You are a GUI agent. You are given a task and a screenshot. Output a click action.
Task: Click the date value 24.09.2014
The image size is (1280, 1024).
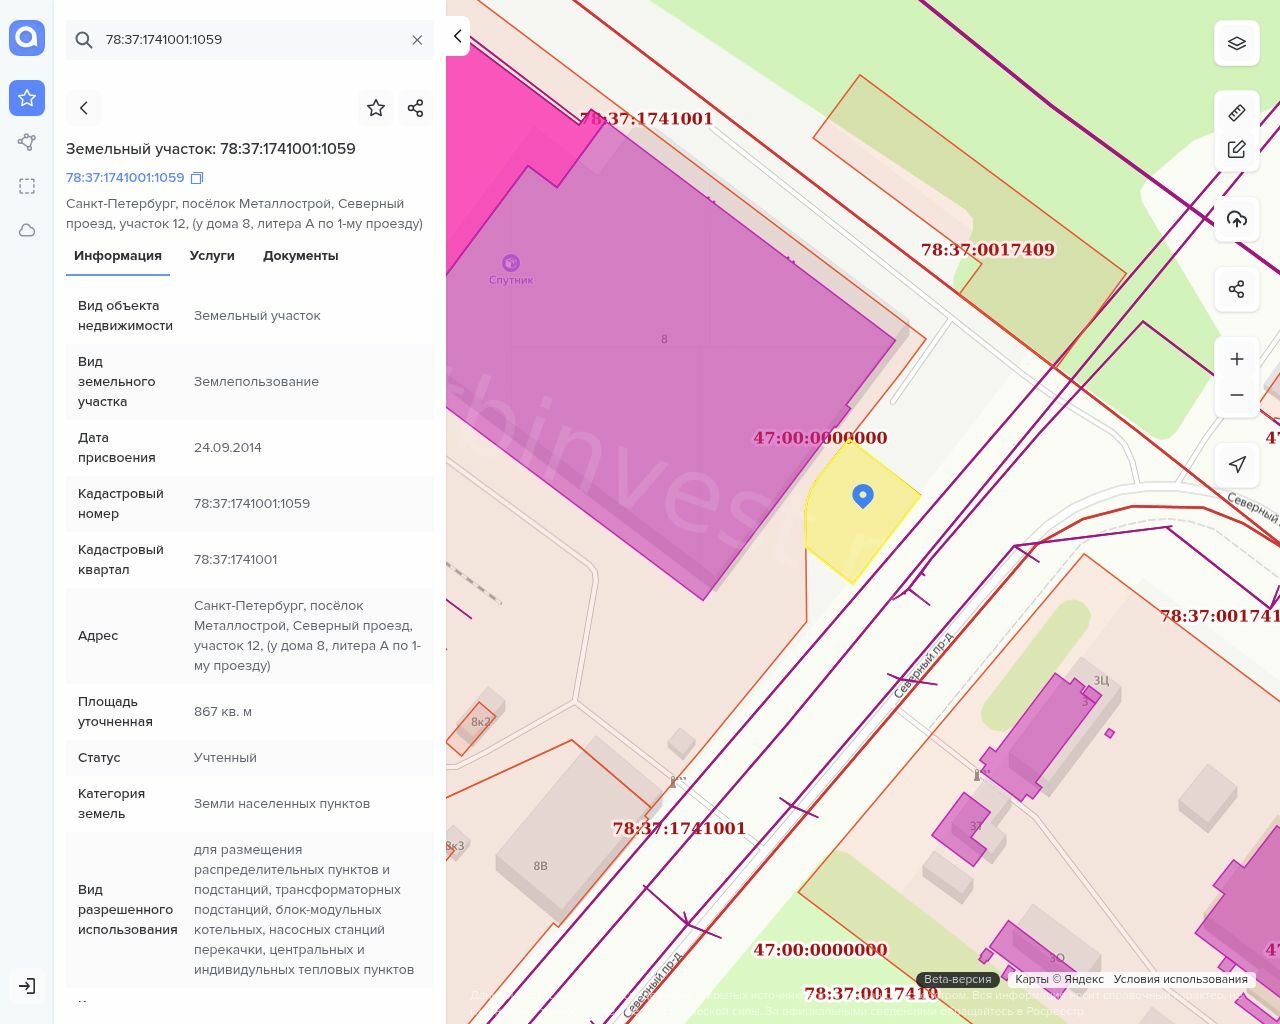pos(228,448)
